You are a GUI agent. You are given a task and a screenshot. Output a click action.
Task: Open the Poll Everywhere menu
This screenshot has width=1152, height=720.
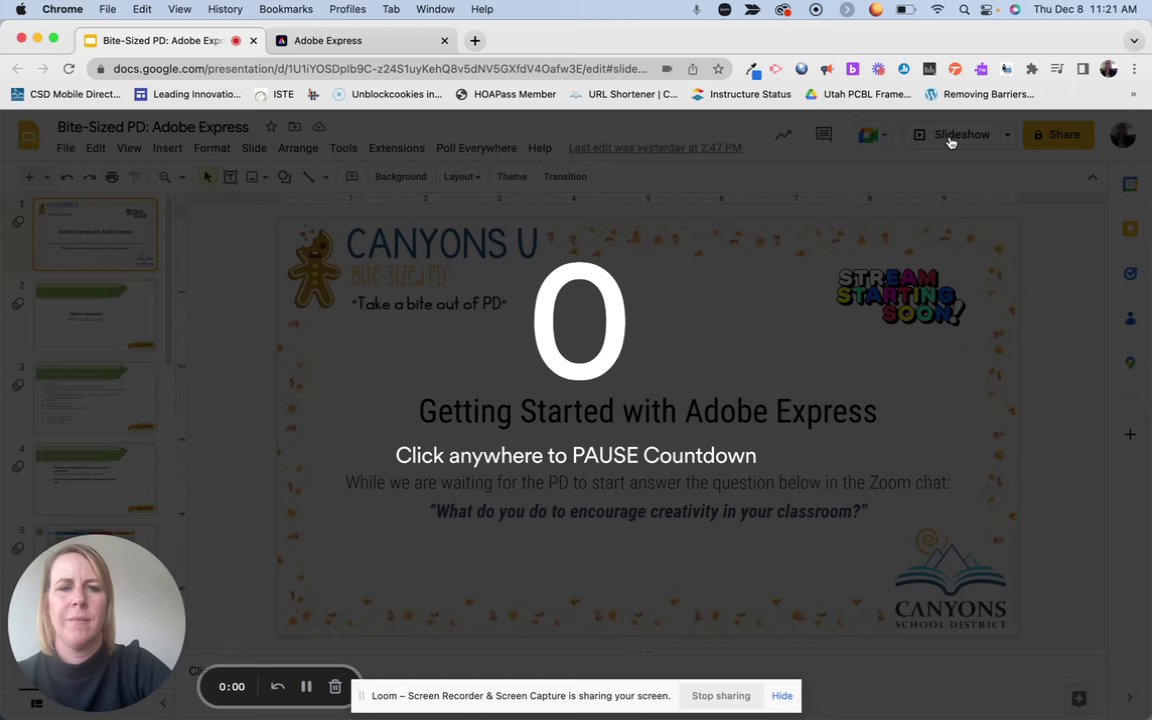[476, 148]
